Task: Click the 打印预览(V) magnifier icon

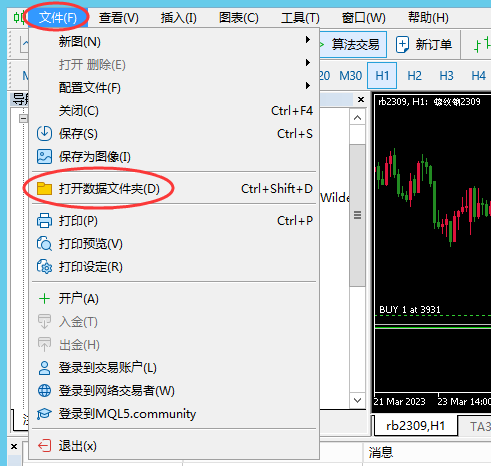Action: pyautogui.click(x=44, y=244)
